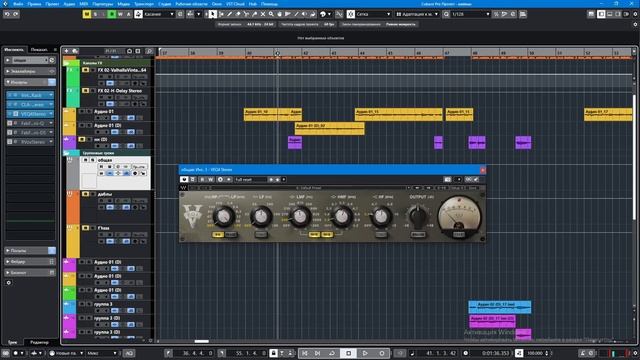Open the top-right setup gear icon
Image resolution: width=640 pixels, height=360 pixels.
pyautogui.click(x=635, y=14)
